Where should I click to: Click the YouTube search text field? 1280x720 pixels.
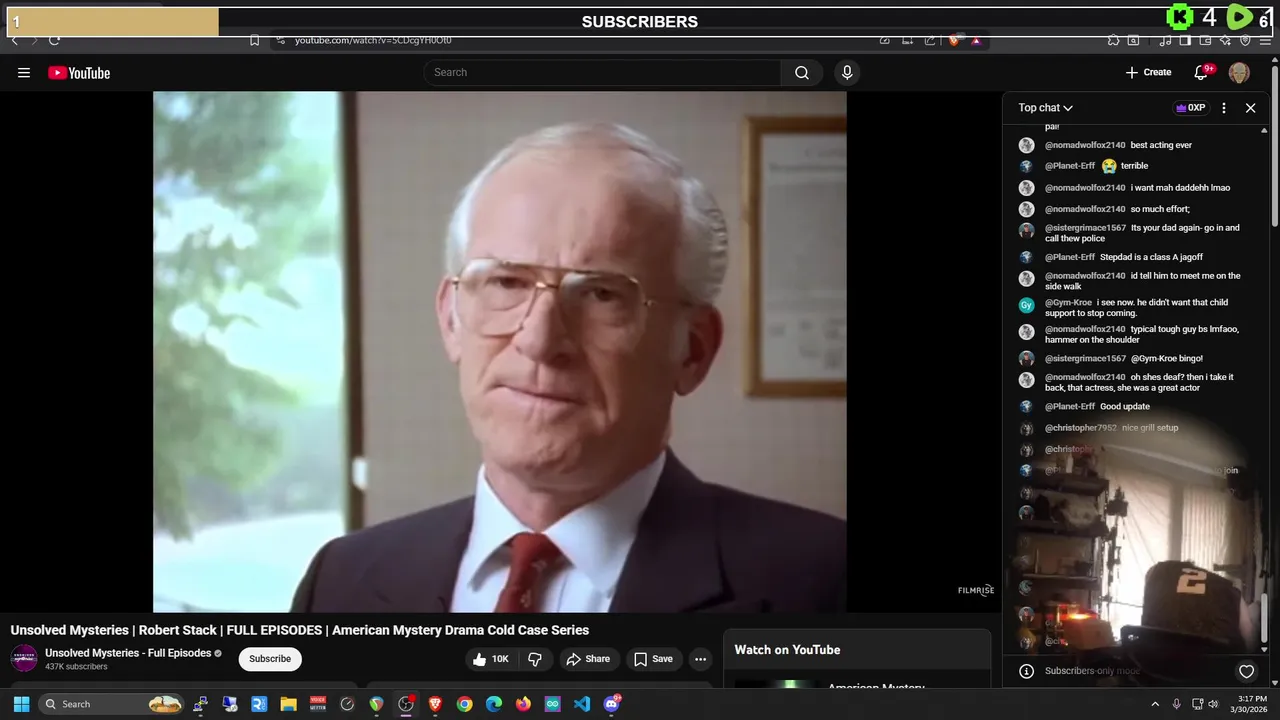[603, 72]
